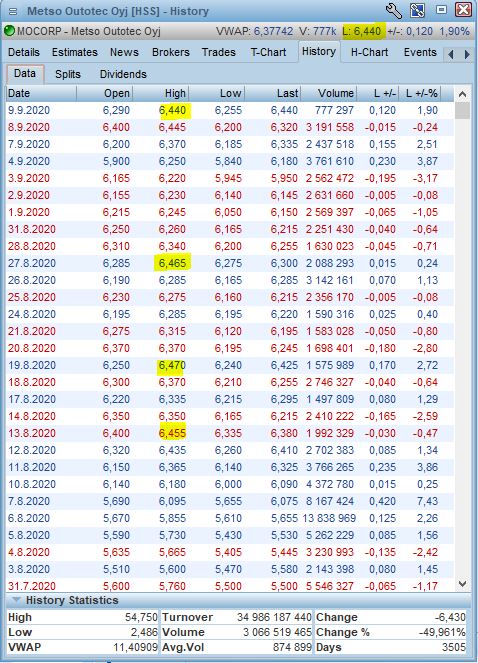478x663 pixels.
Task: Click the table scrollbar down arrow
Action: click(x=462, y=584)
